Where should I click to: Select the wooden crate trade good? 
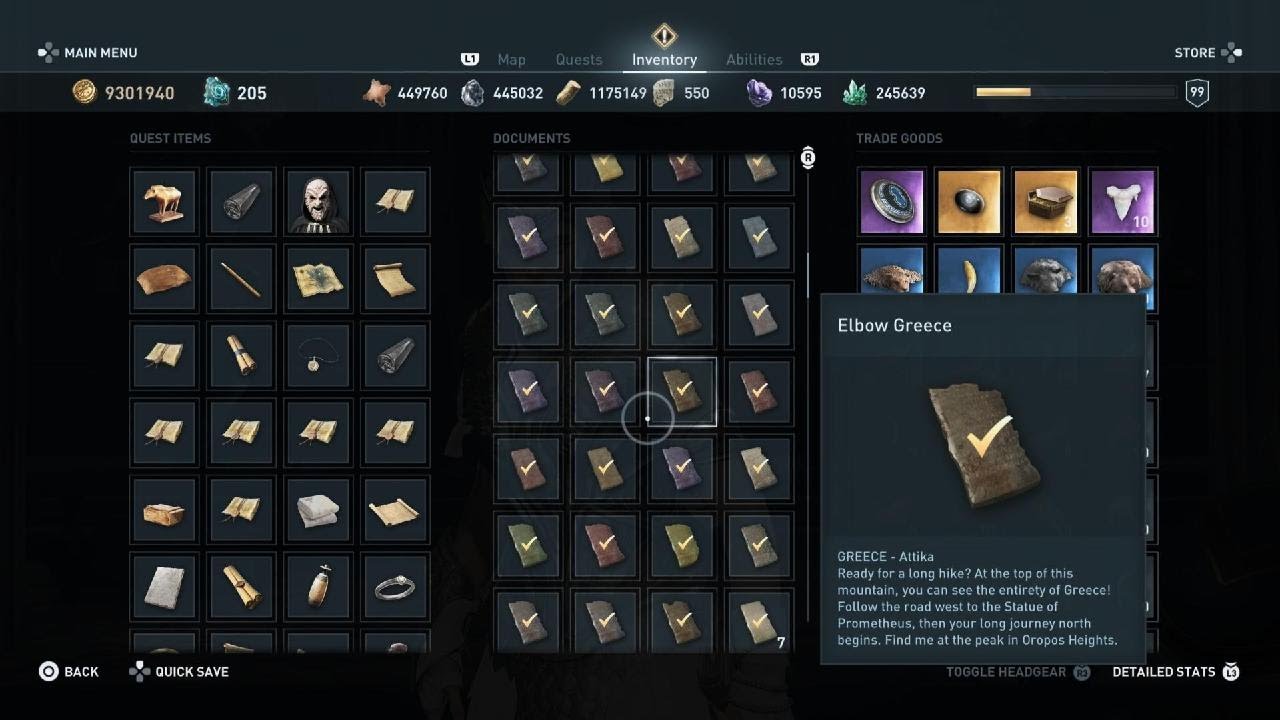[1046, 201]
